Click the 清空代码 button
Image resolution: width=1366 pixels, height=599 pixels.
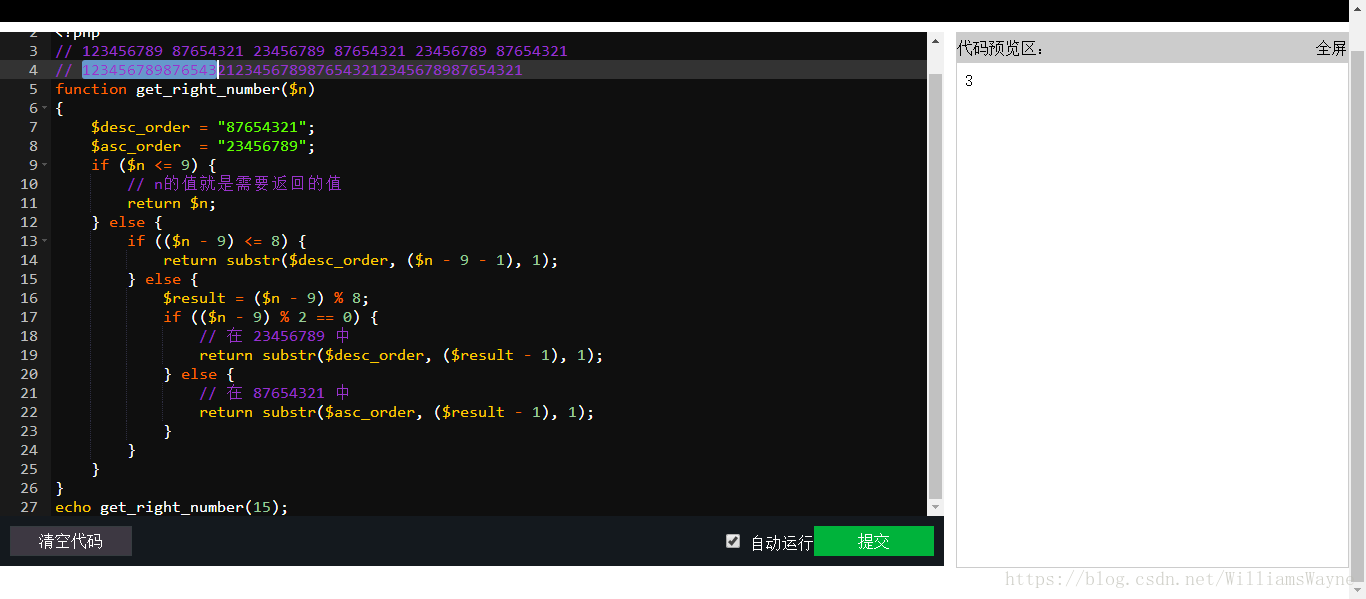pos(70,541)
